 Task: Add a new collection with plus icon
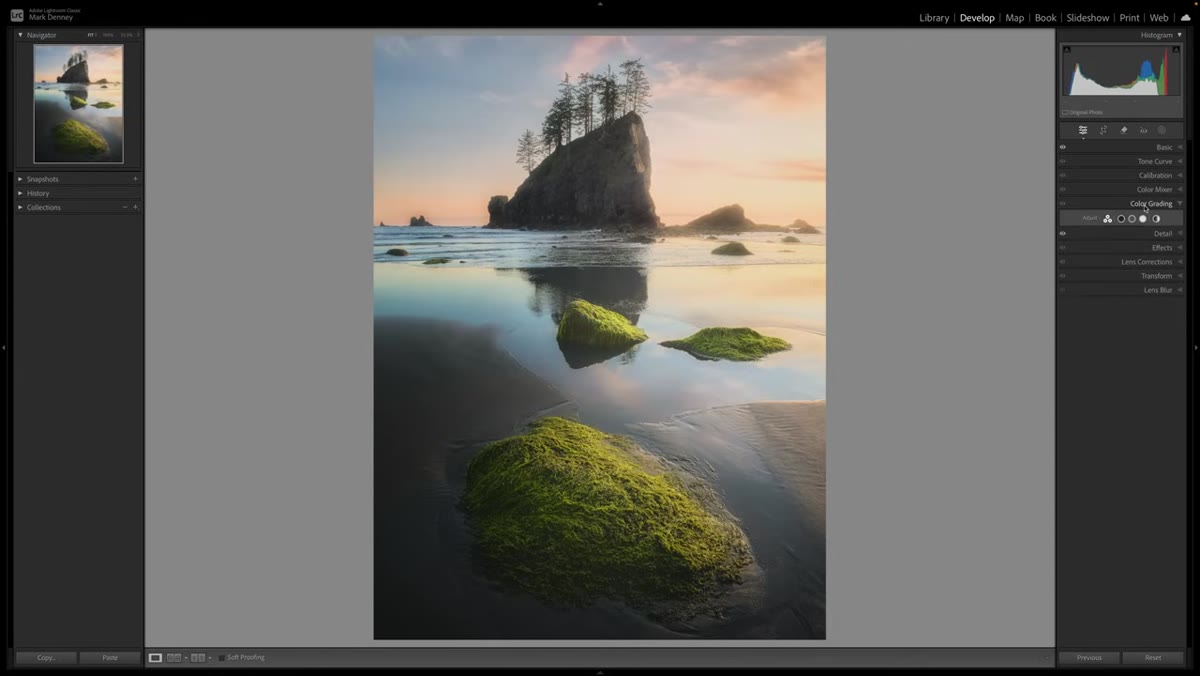click(x=135, y=207)
